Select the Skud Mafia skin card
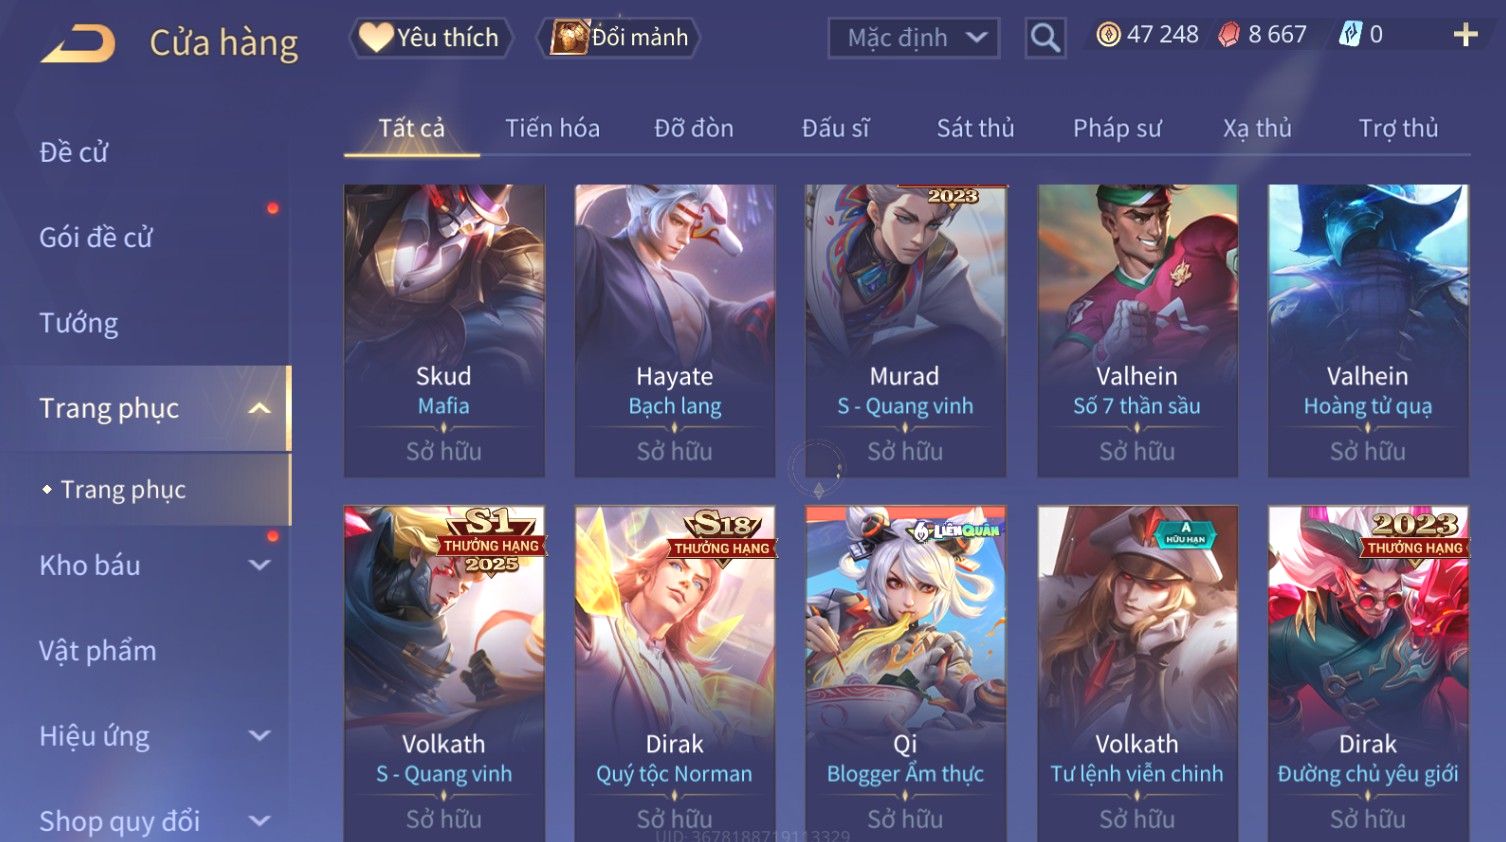This screenshot has width=1506, height=842. coord(444,331)
